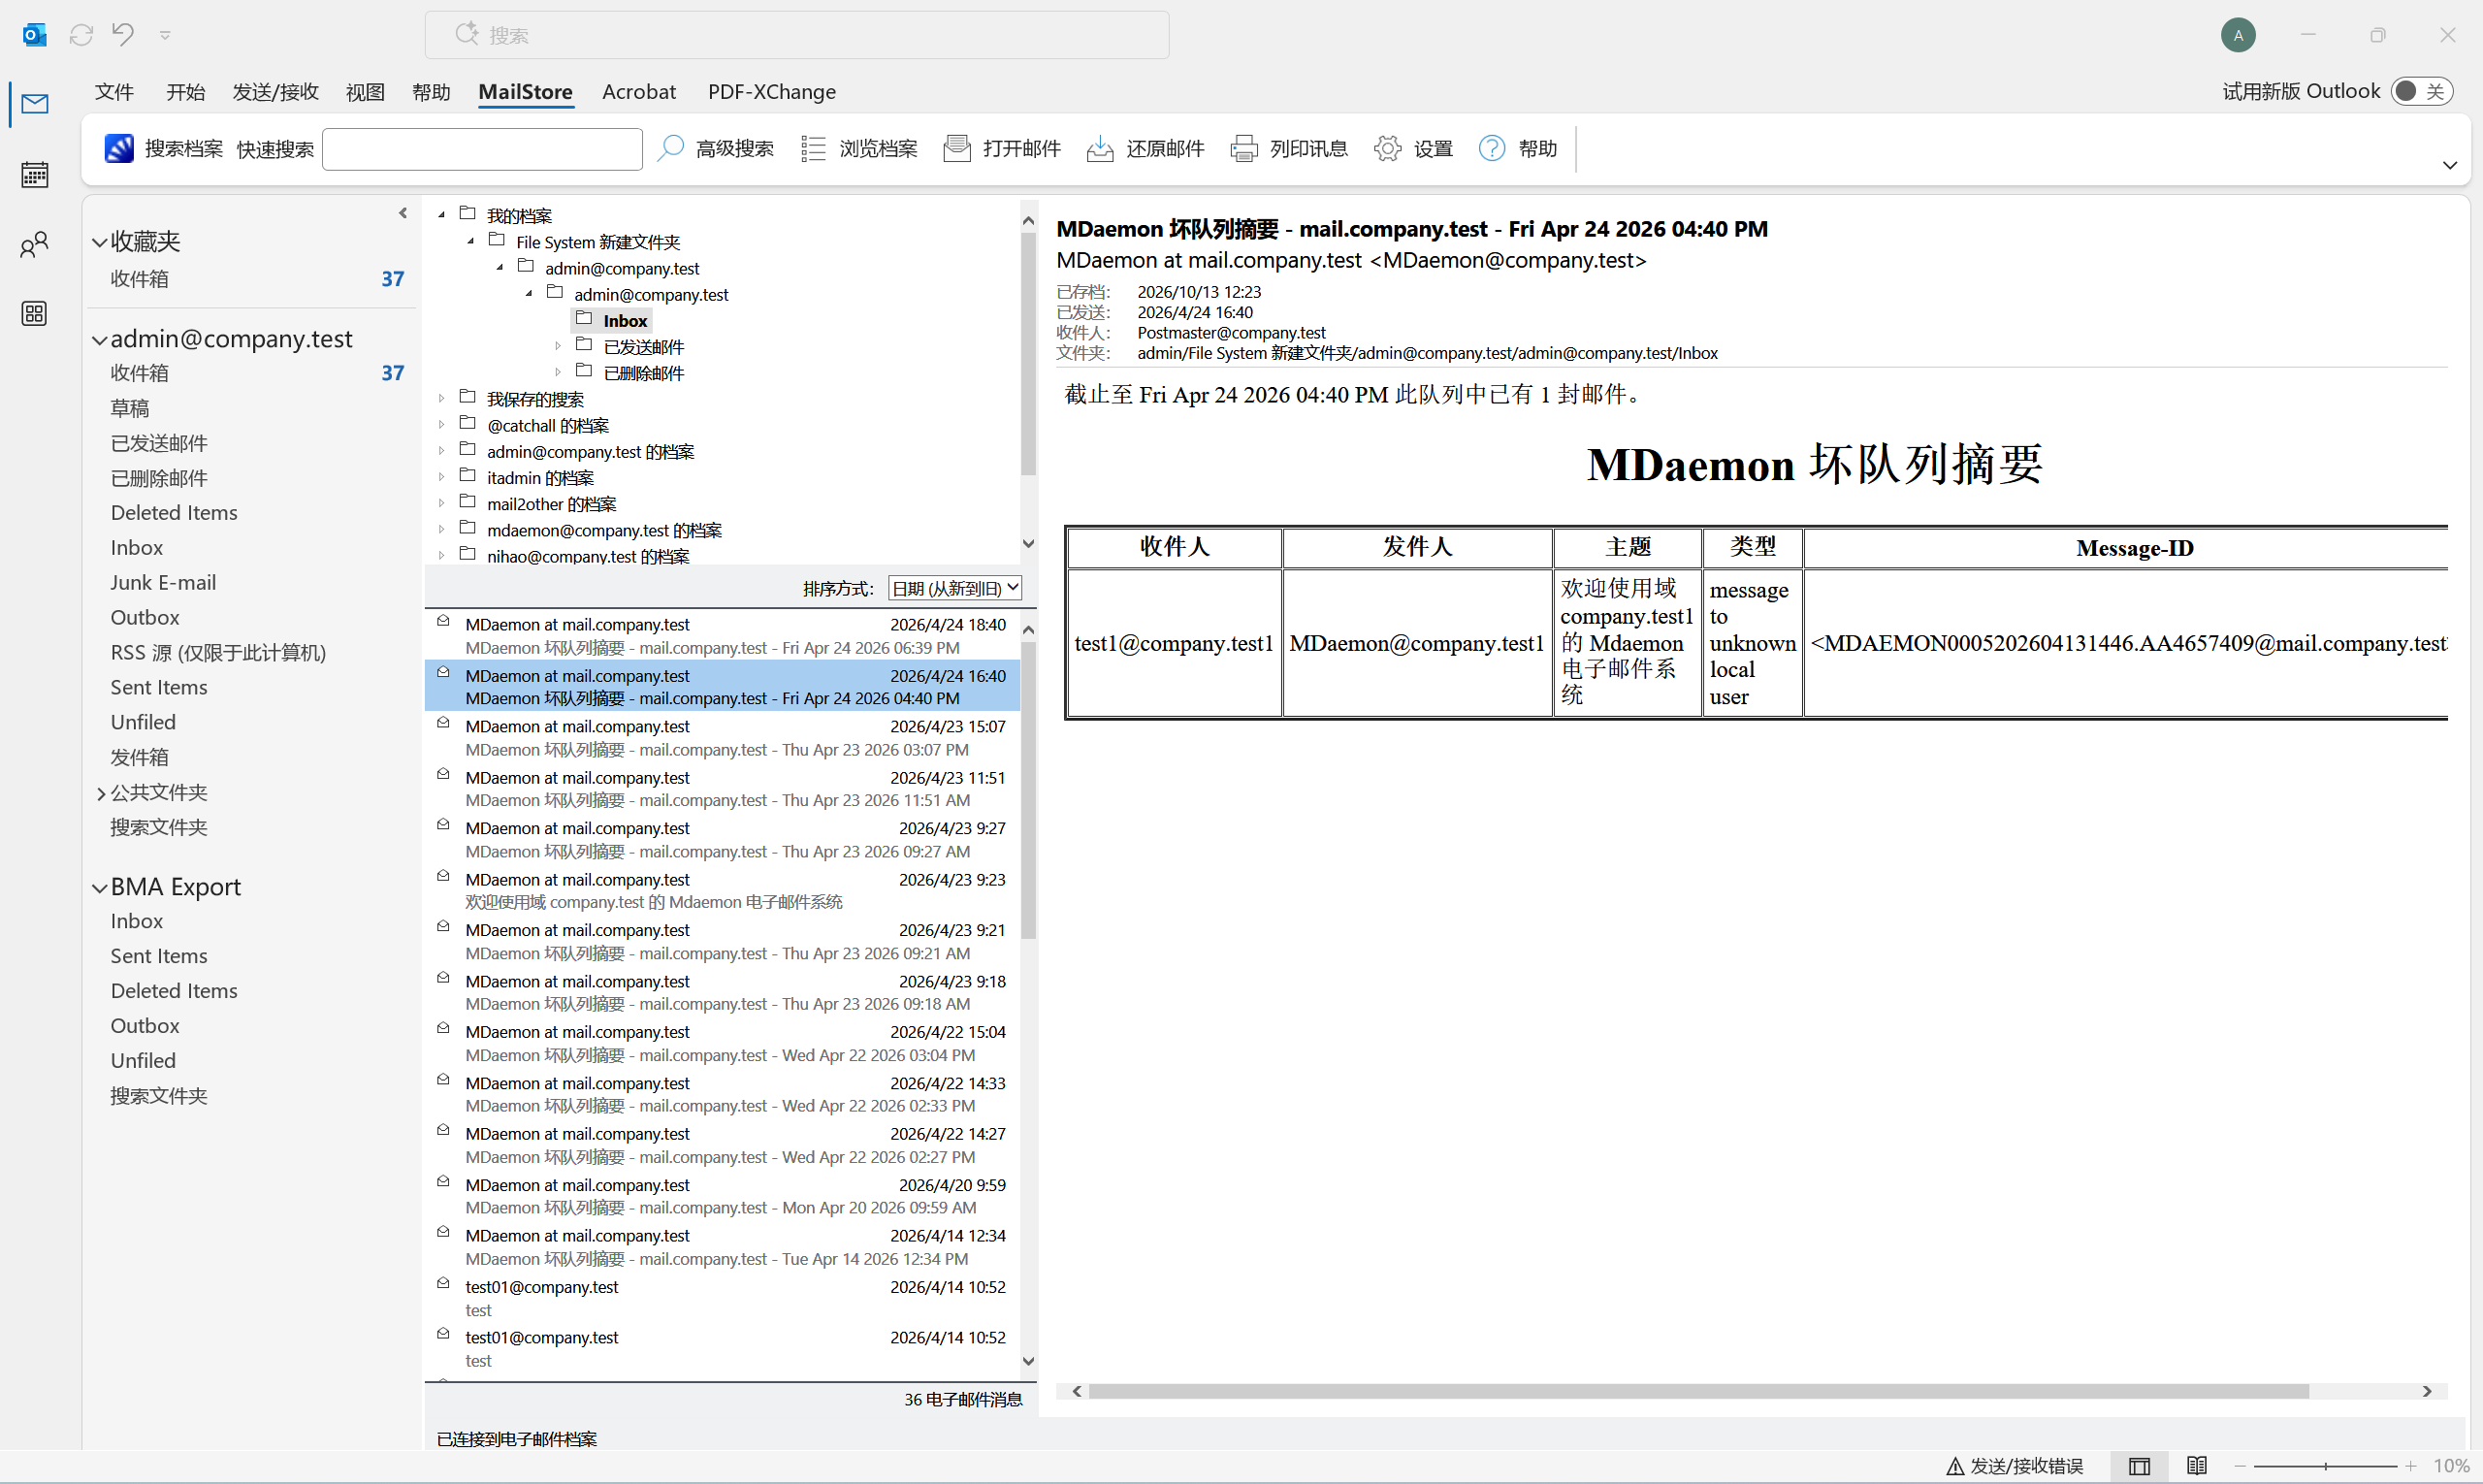The height and width of the screenshot is (1484, 2483).
Task: Open the 文件 menu tab
Action: click(x=114, y=92)
